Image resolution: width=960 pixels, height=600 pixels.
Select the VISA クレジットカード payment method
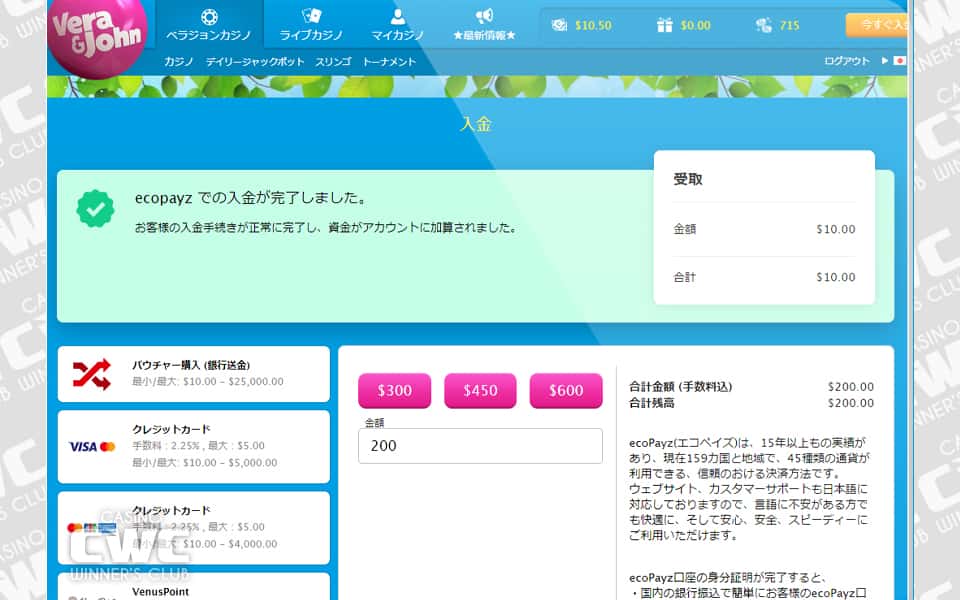coord(193,446)
